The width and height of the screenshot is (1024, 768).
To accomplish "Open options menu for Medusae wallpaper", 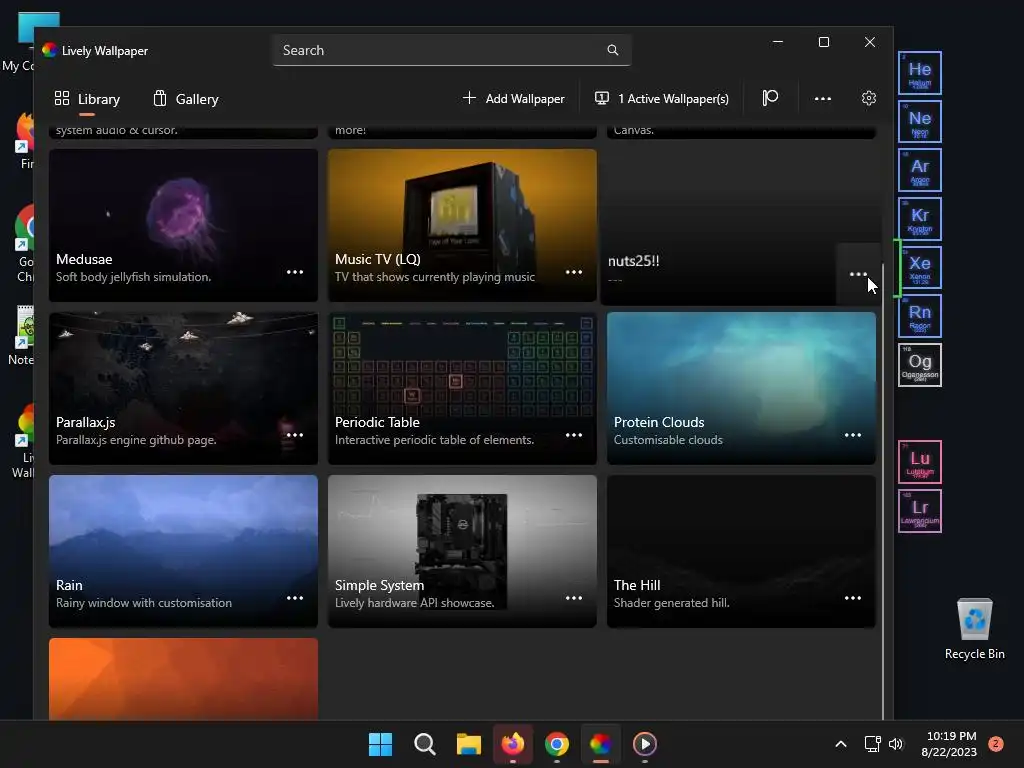I will tap(295, 272).
